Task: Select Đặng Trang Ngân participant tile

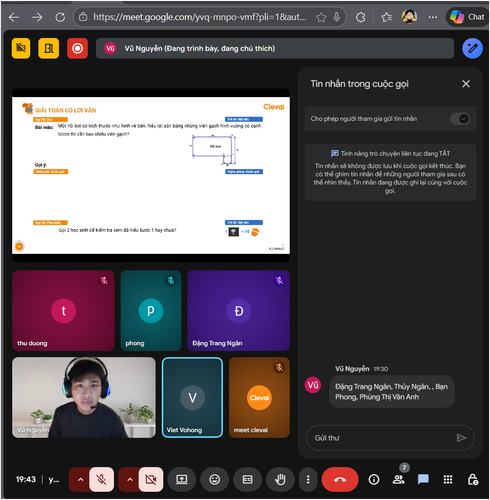Action: pyautogui.click(x=238, y=311)
